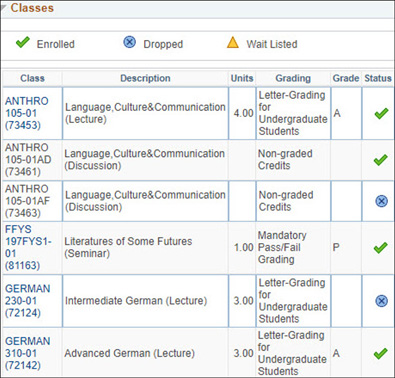Click the description of ANTHRO 105-01AF discussion
This screenshot has height=378, width=395.
(145, 201)
